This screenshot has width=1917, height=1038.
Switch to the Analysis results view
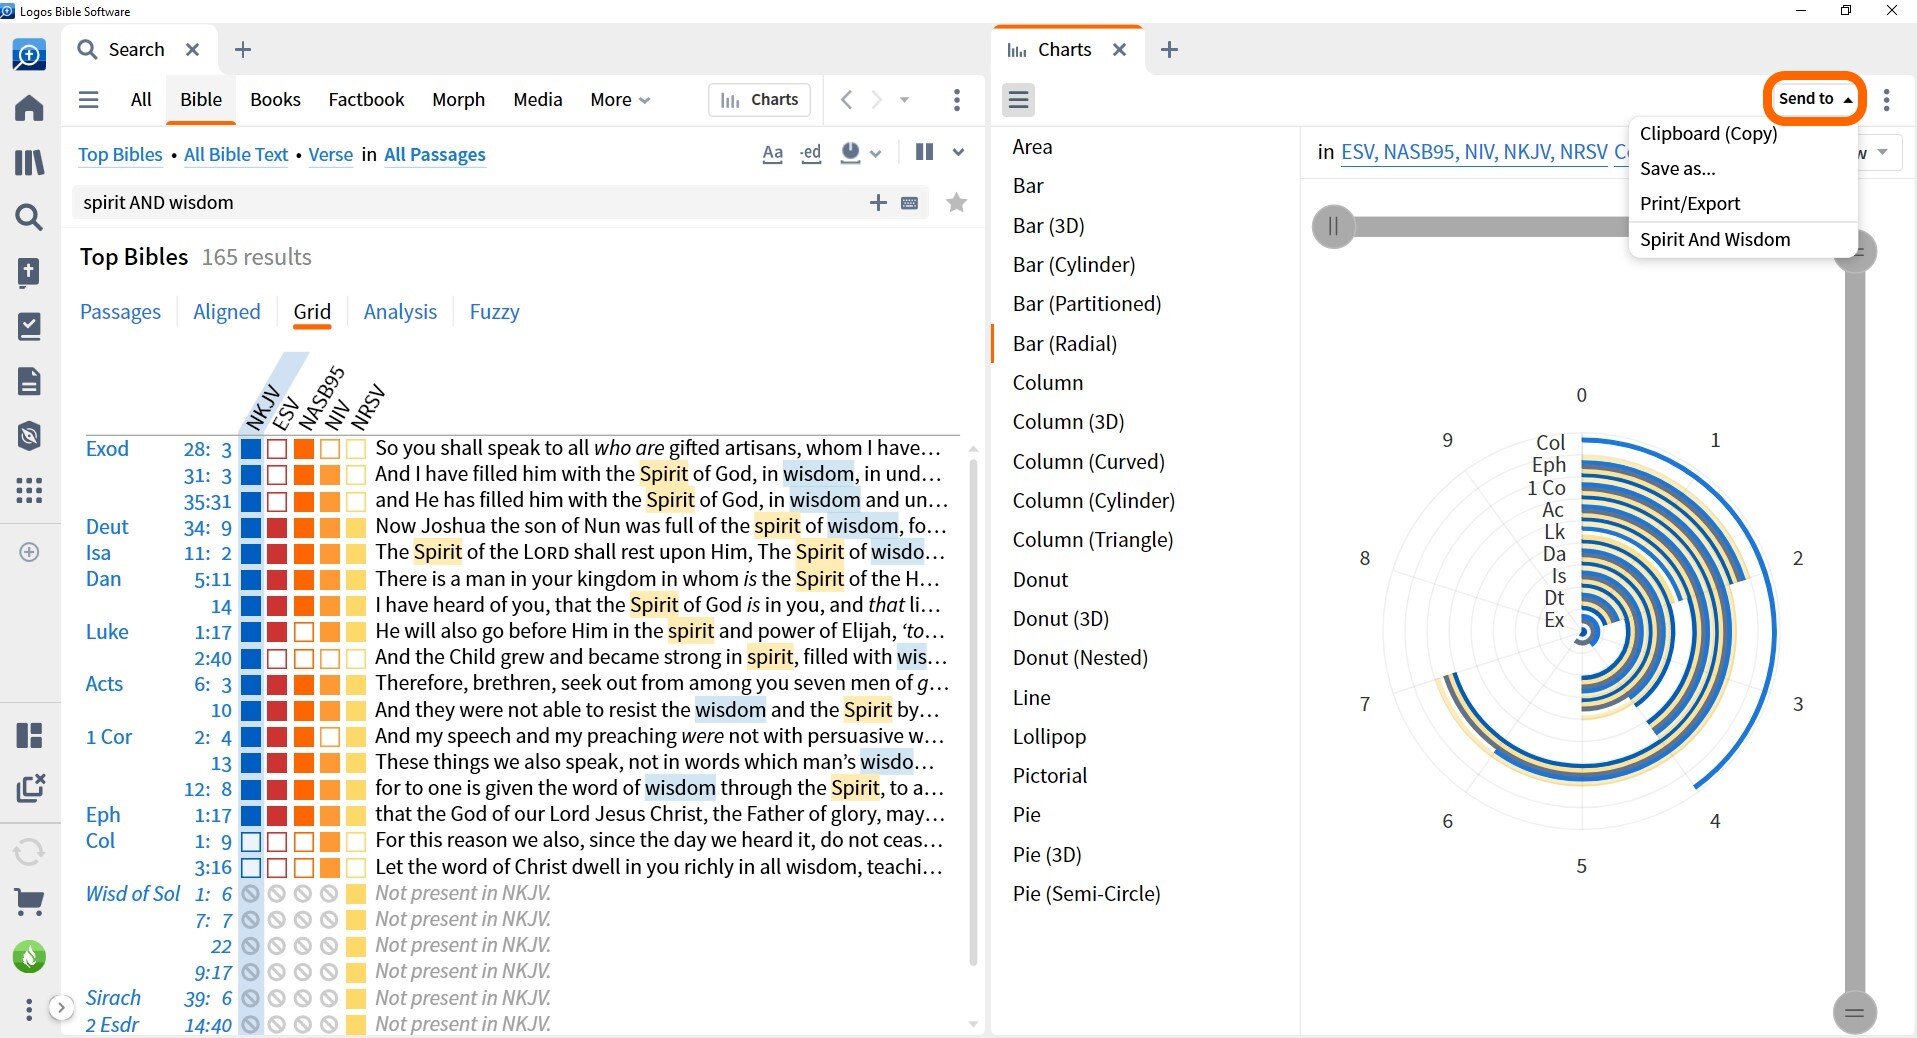400,312
